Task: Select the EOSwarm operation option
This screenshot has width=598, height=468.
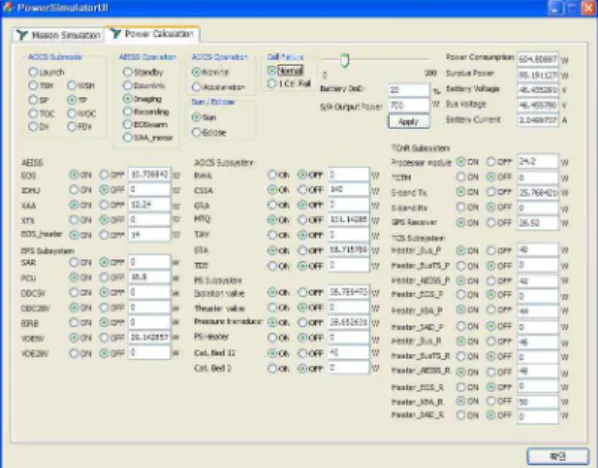Action: pos(128,124)
